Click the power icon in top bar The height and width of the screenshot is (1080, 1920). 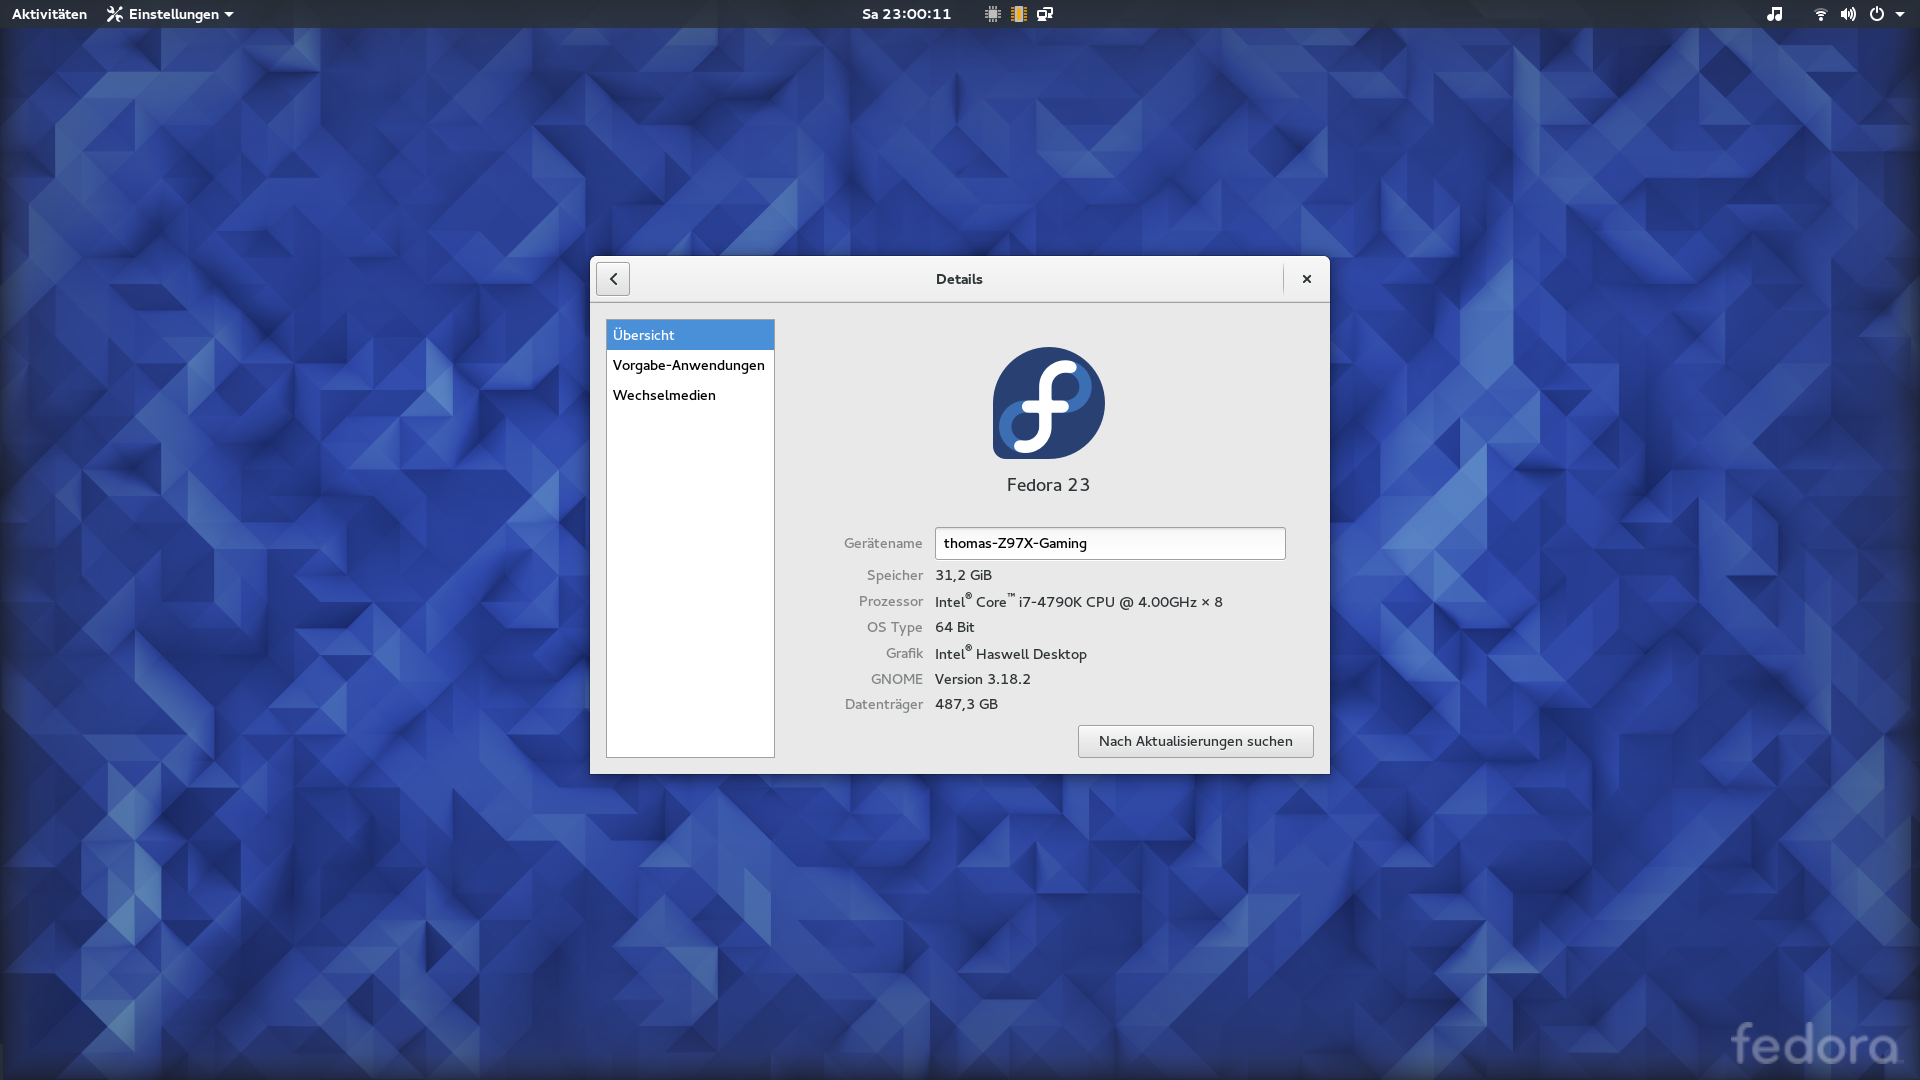[1877, 14]
